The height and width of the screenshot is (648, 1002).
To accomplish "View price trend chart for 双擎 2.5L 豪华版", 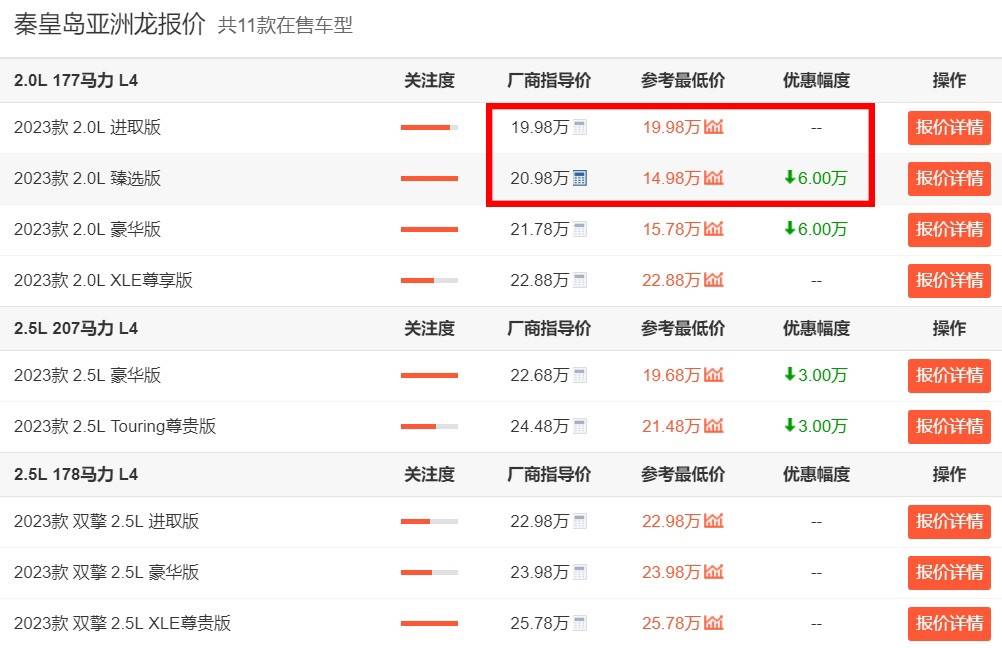I will [714, 571].
